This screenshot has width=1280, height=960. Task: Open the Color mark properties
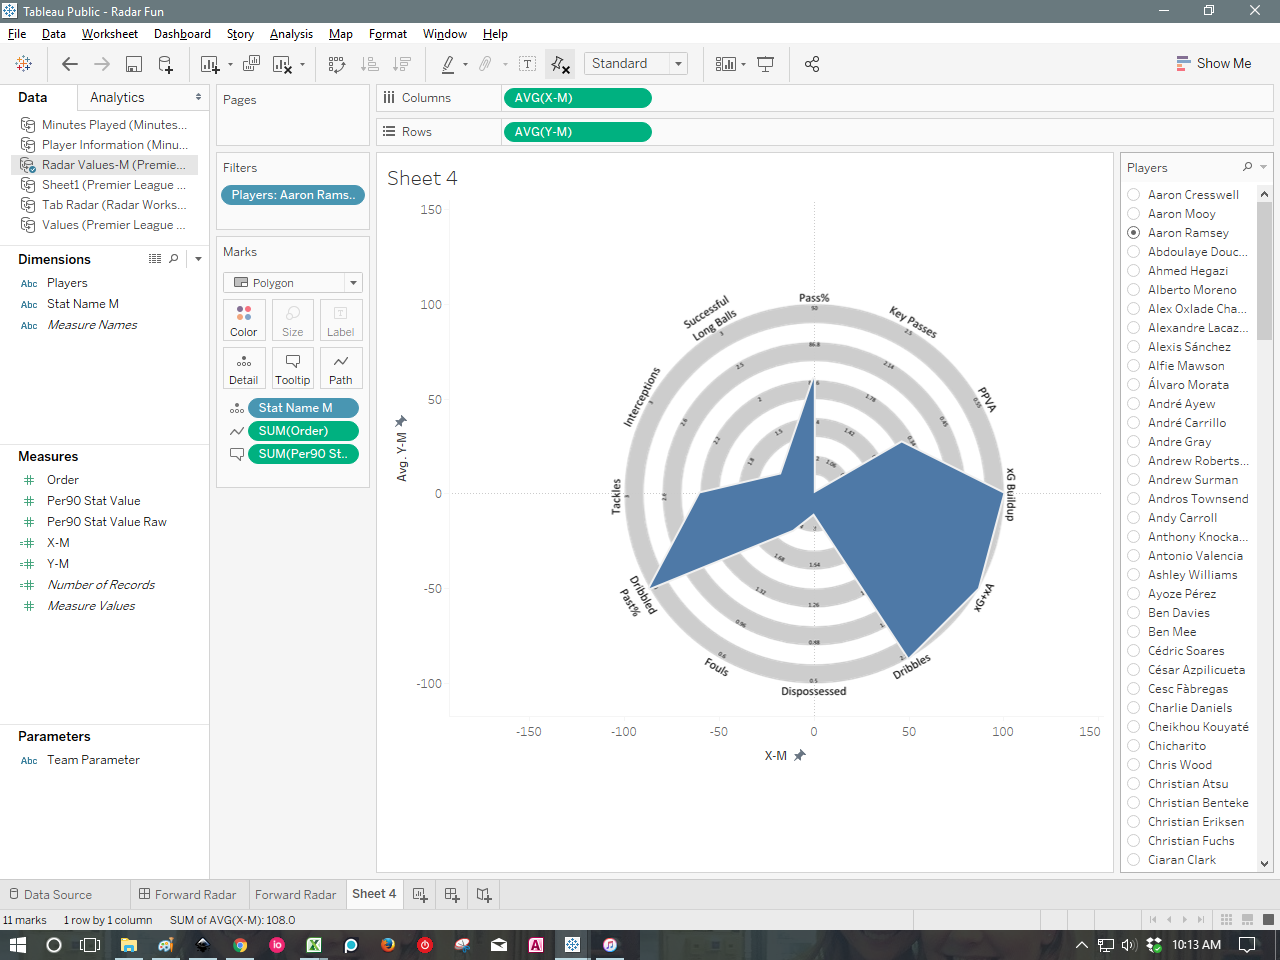[244, 320]
